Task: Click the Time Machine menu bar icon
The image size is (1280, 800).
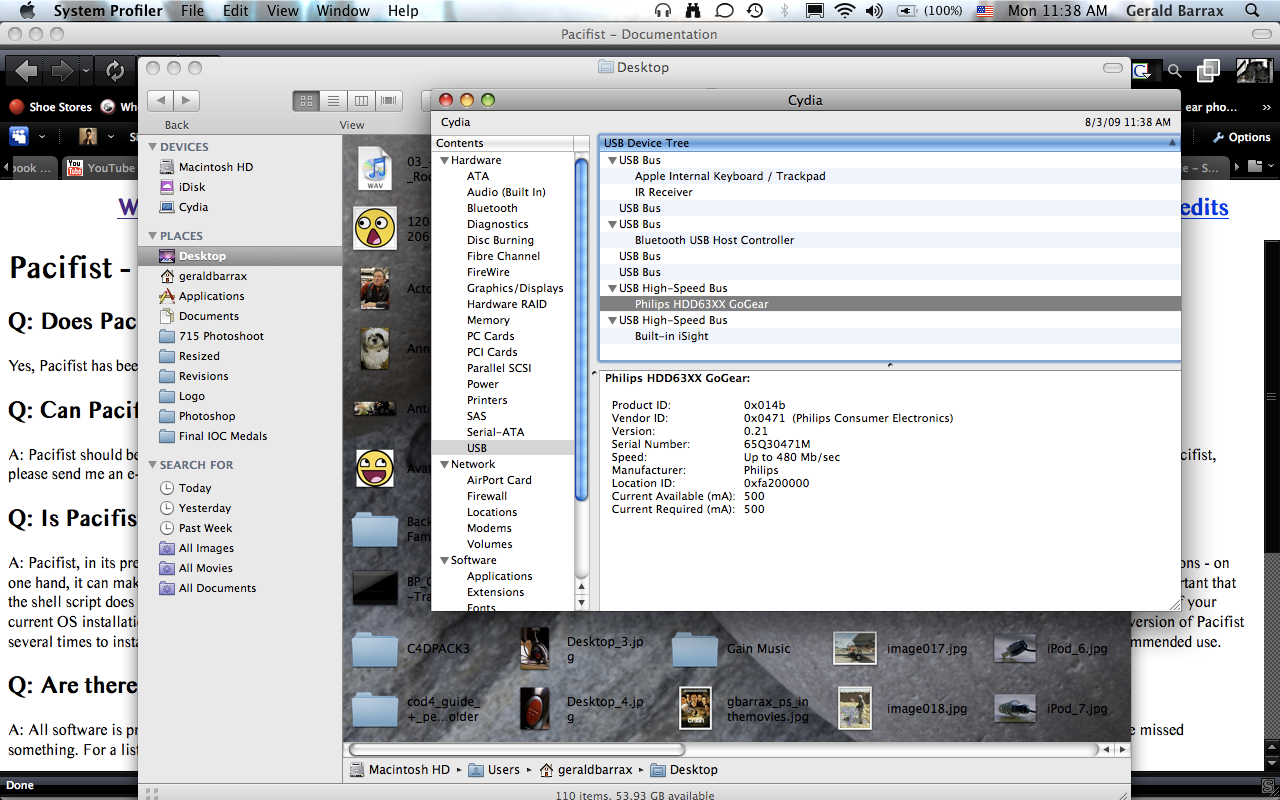Action: [755, 11]
